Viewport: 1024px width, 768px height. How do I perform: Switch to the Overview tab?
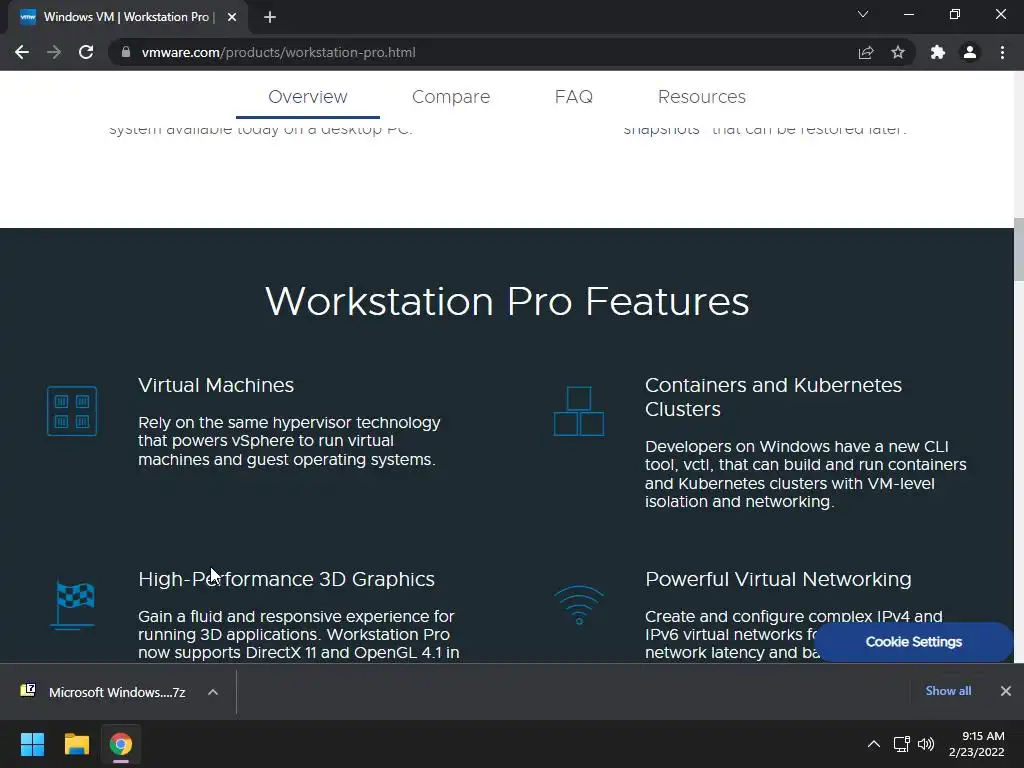pyautogui.click(x=308, y=97)
